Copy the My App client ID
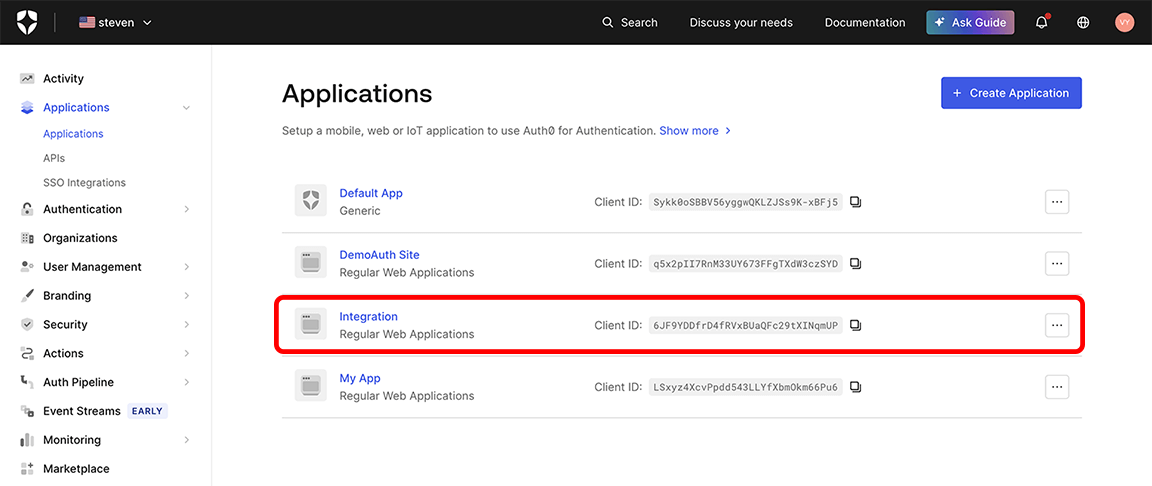 pyautogui.click(x=855, y=387)
